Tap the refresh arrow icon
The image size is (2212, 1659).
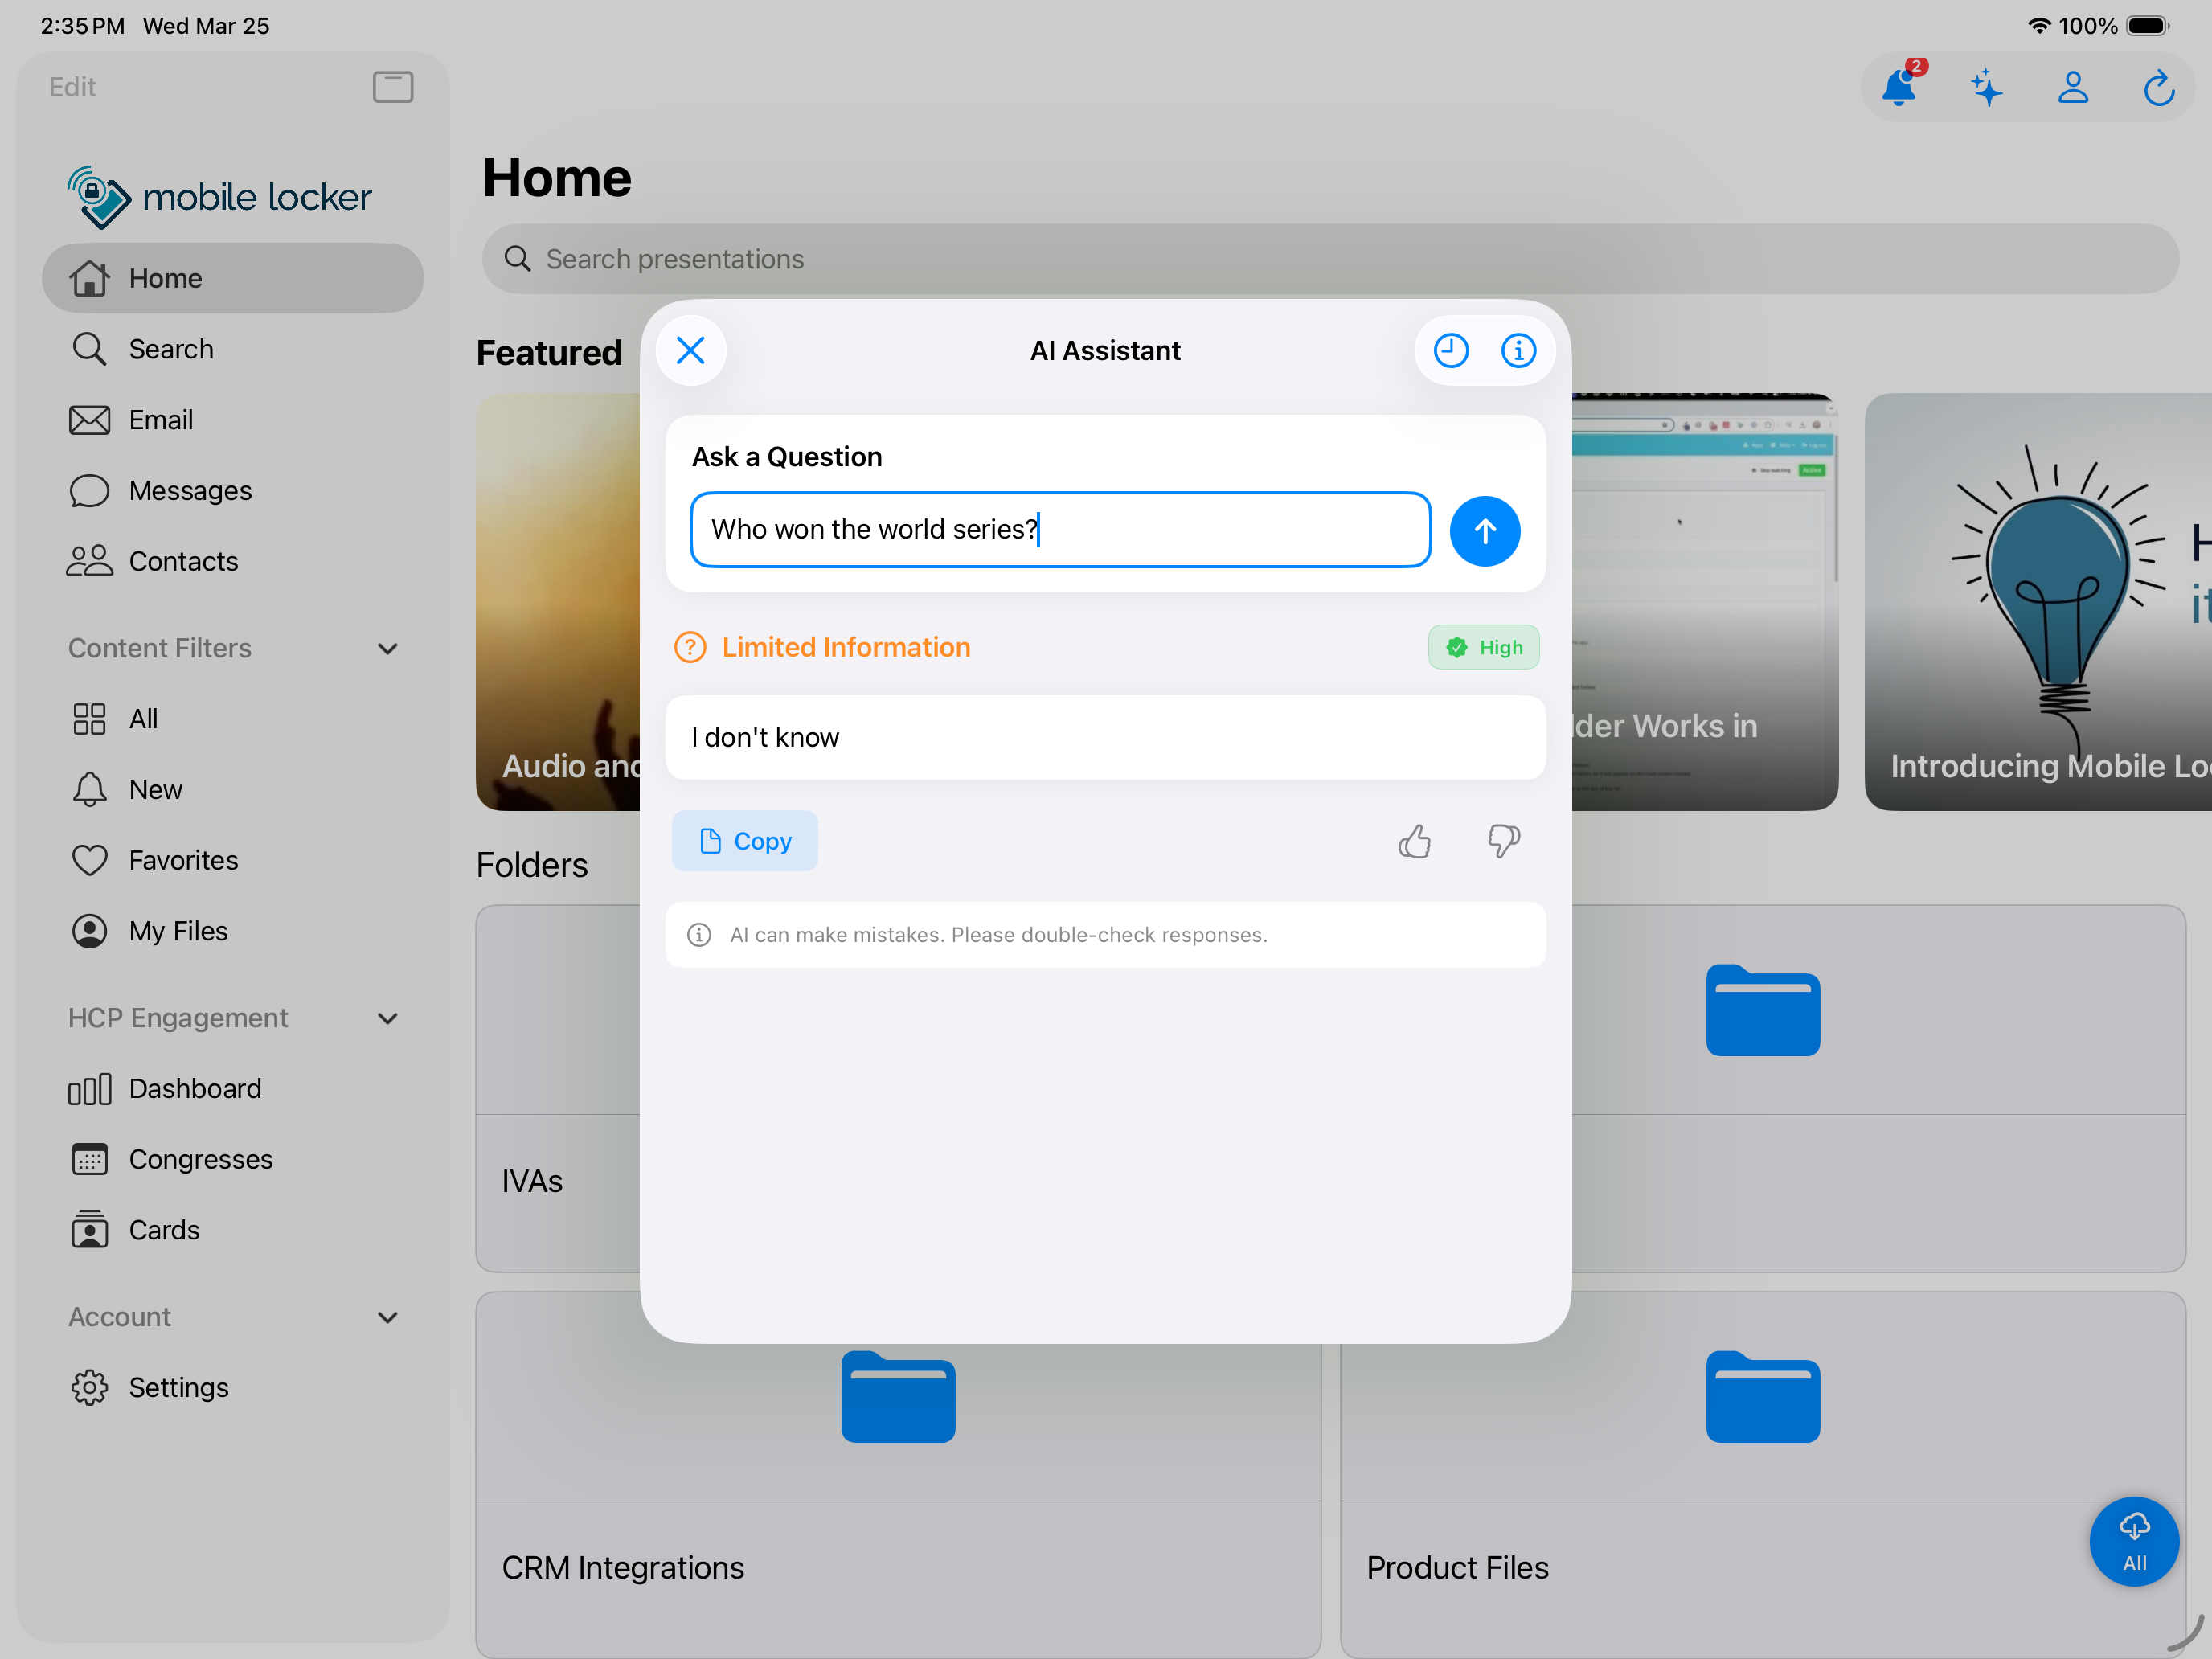click(2158, 88)
